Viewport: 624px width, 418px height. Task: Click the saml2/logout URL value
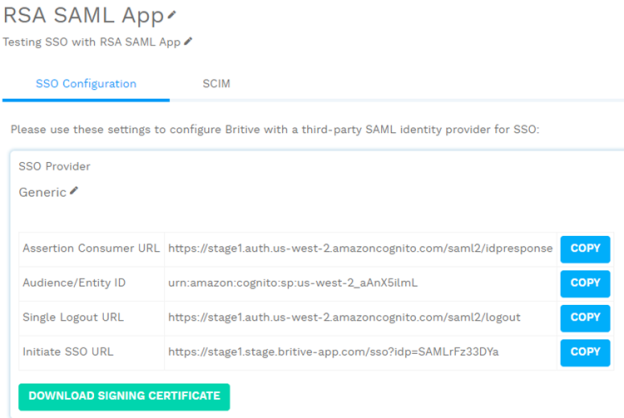(x=344, y=318)
